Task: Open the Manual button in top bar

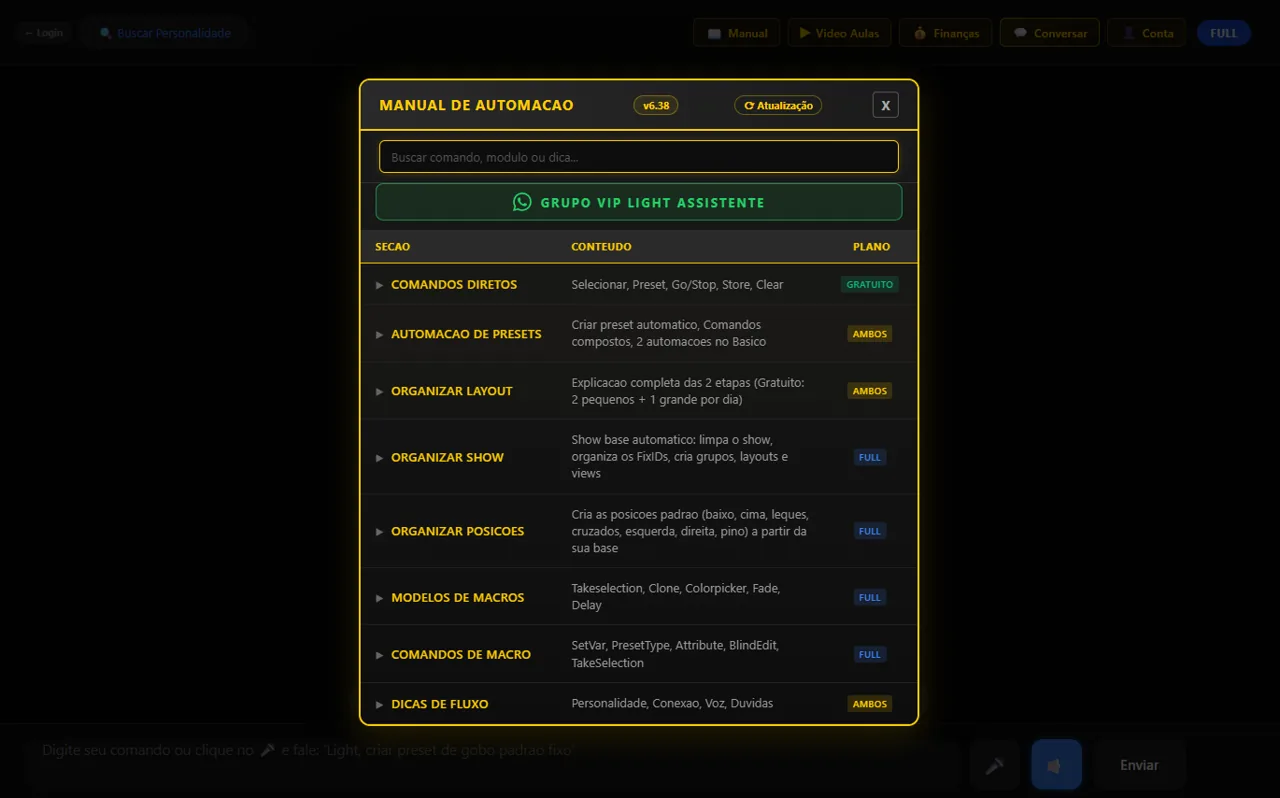Action: 737,33
